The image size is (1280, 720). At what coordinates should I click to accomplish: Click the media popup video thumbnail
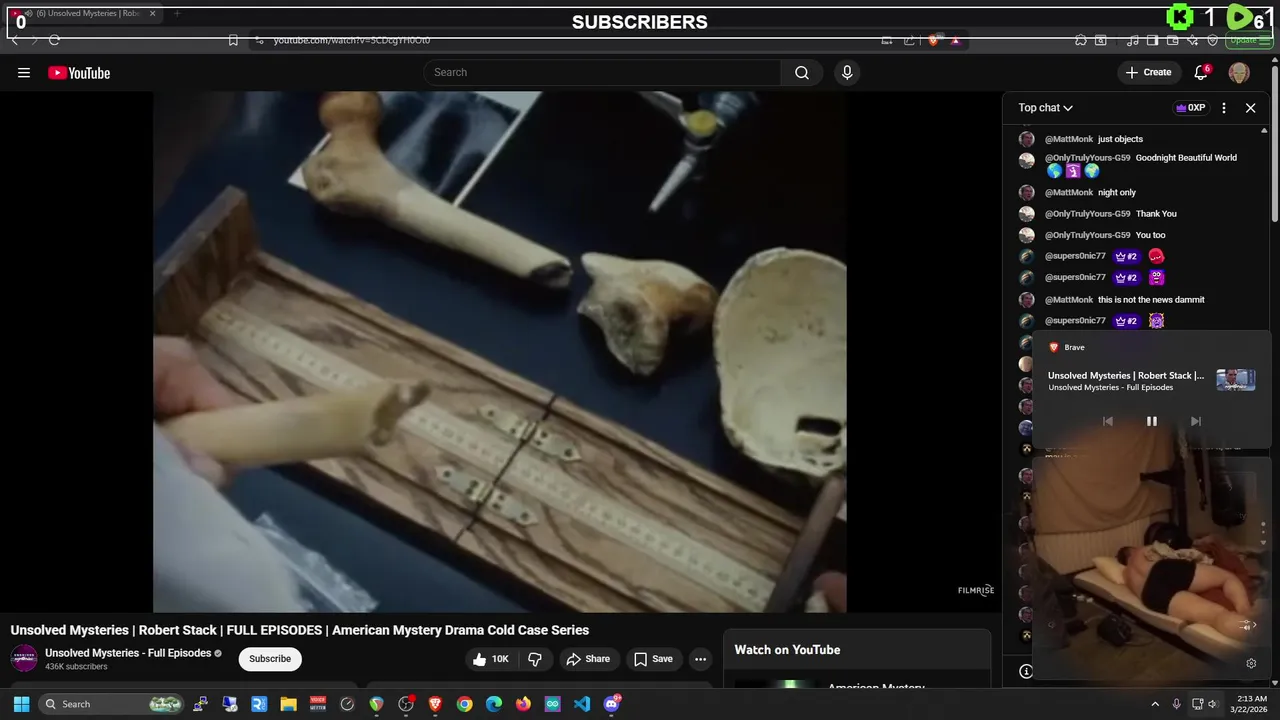click(x=1235, y=380)
